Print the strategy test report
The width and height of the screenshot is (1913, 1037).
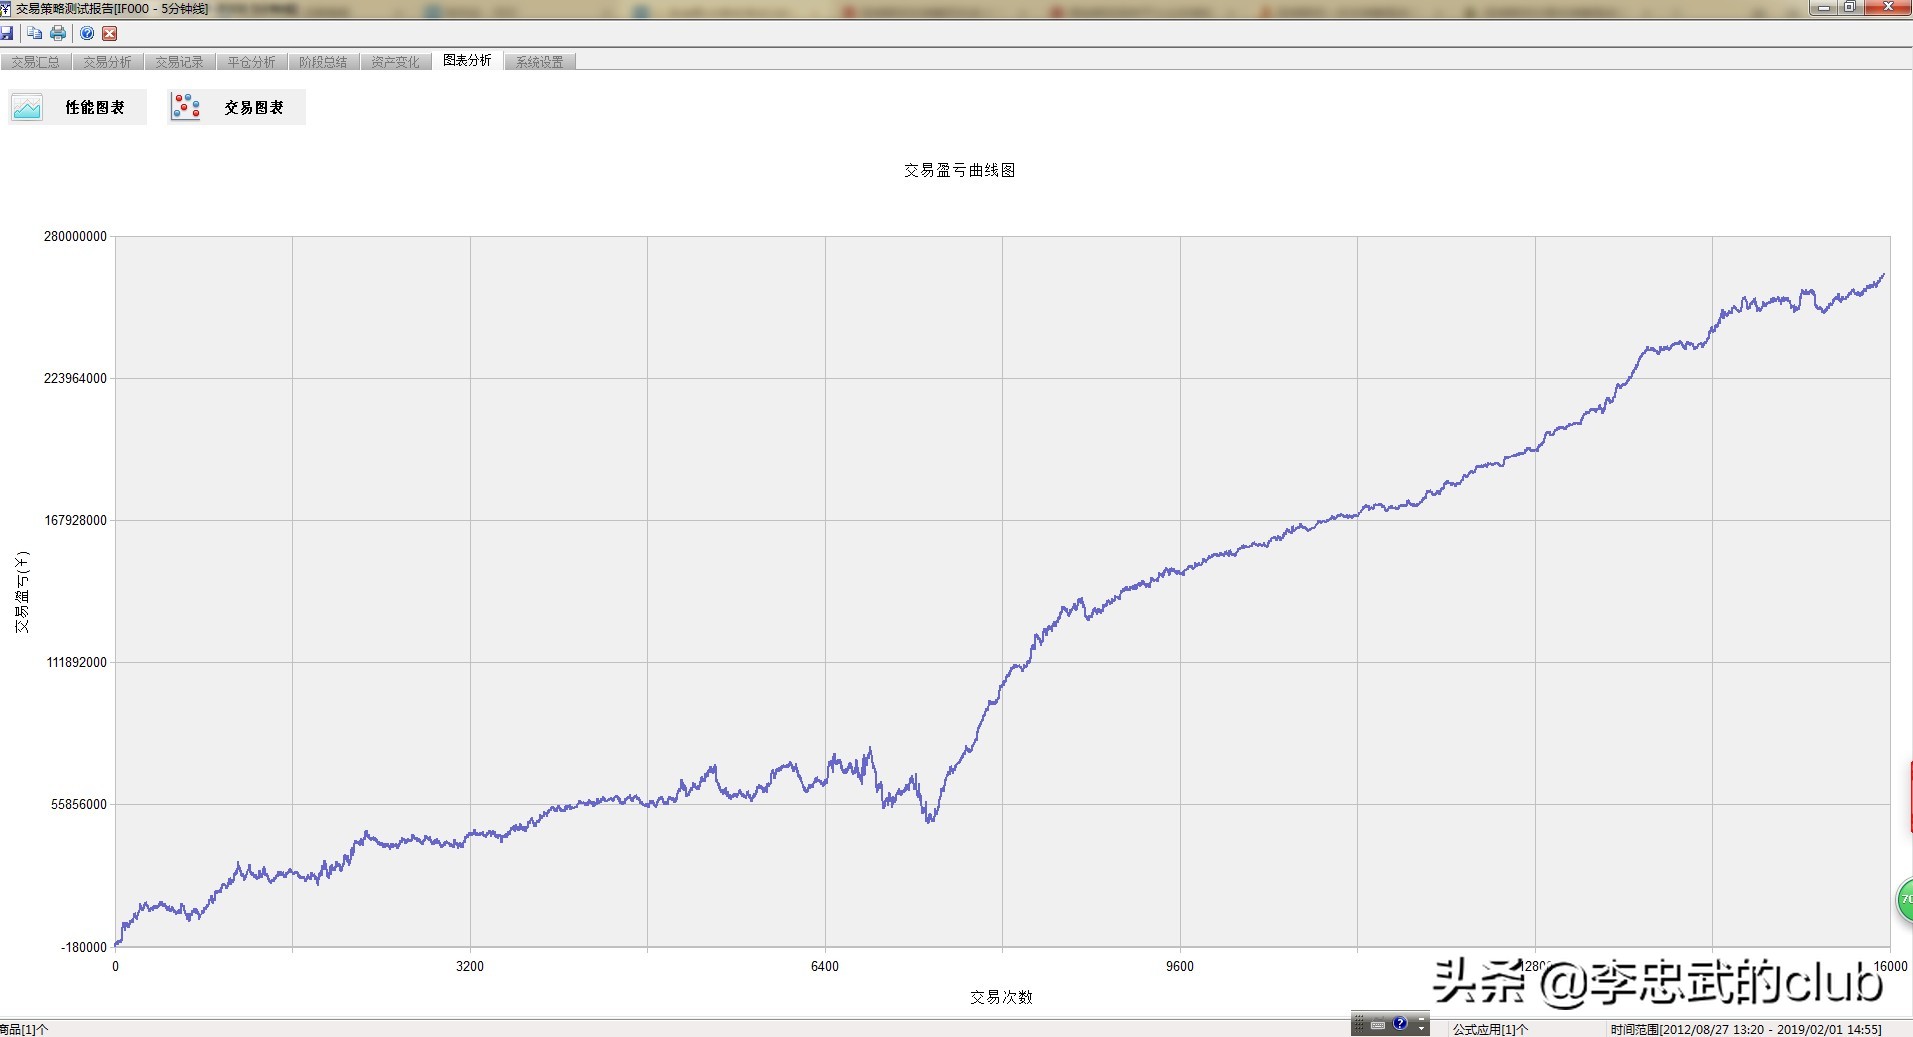coord(58,33)
